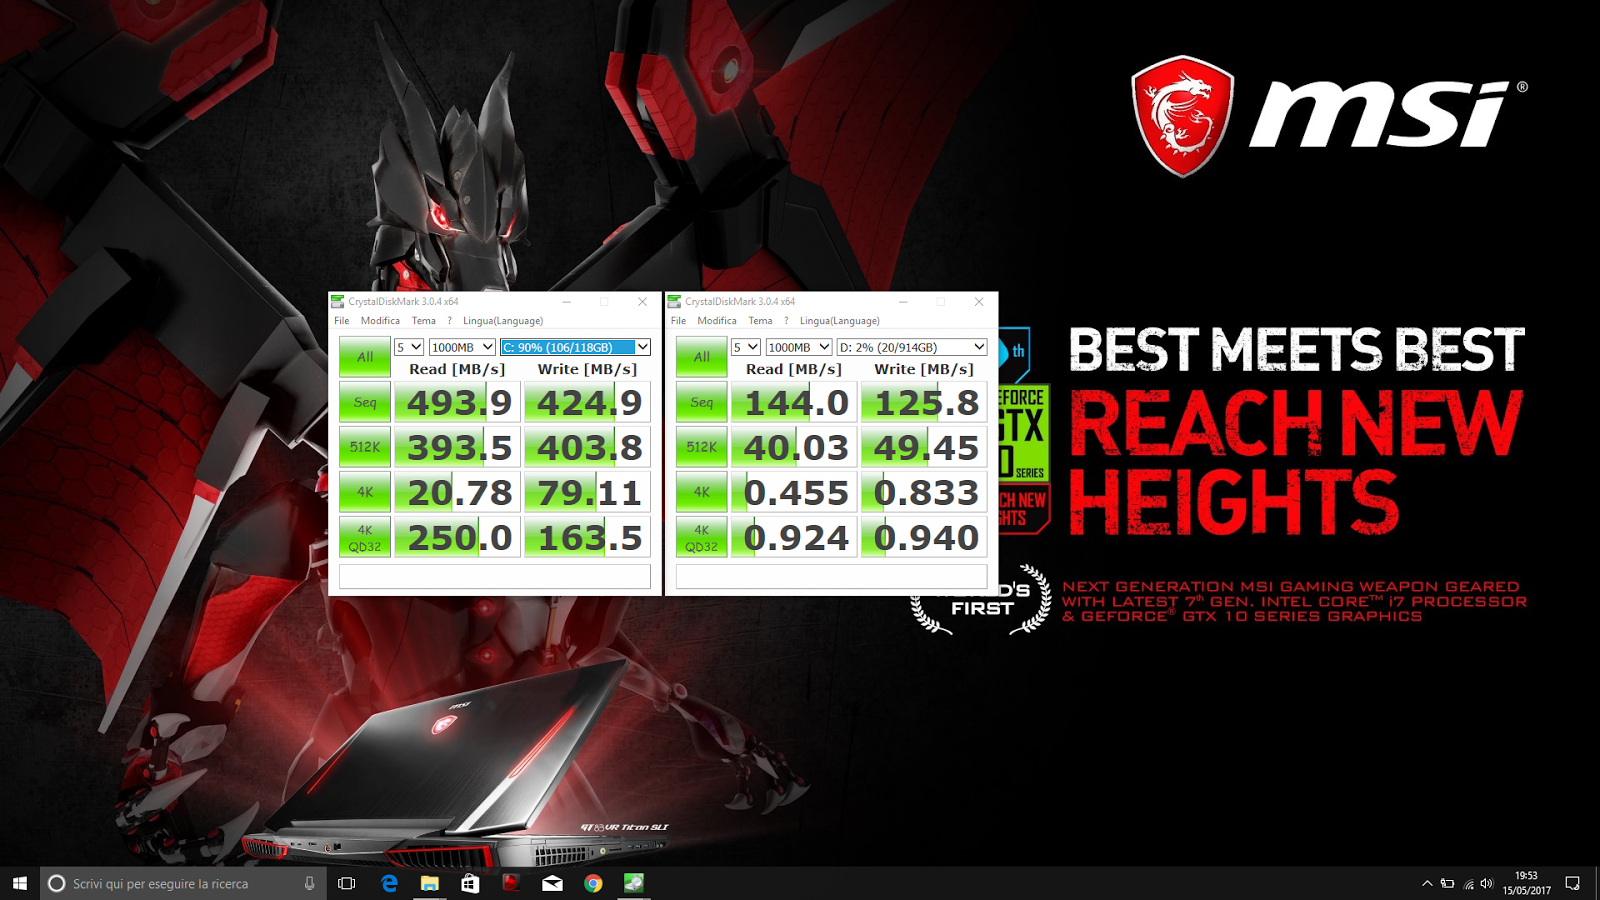Run 4K QD32 test in right window

(702, 537)
